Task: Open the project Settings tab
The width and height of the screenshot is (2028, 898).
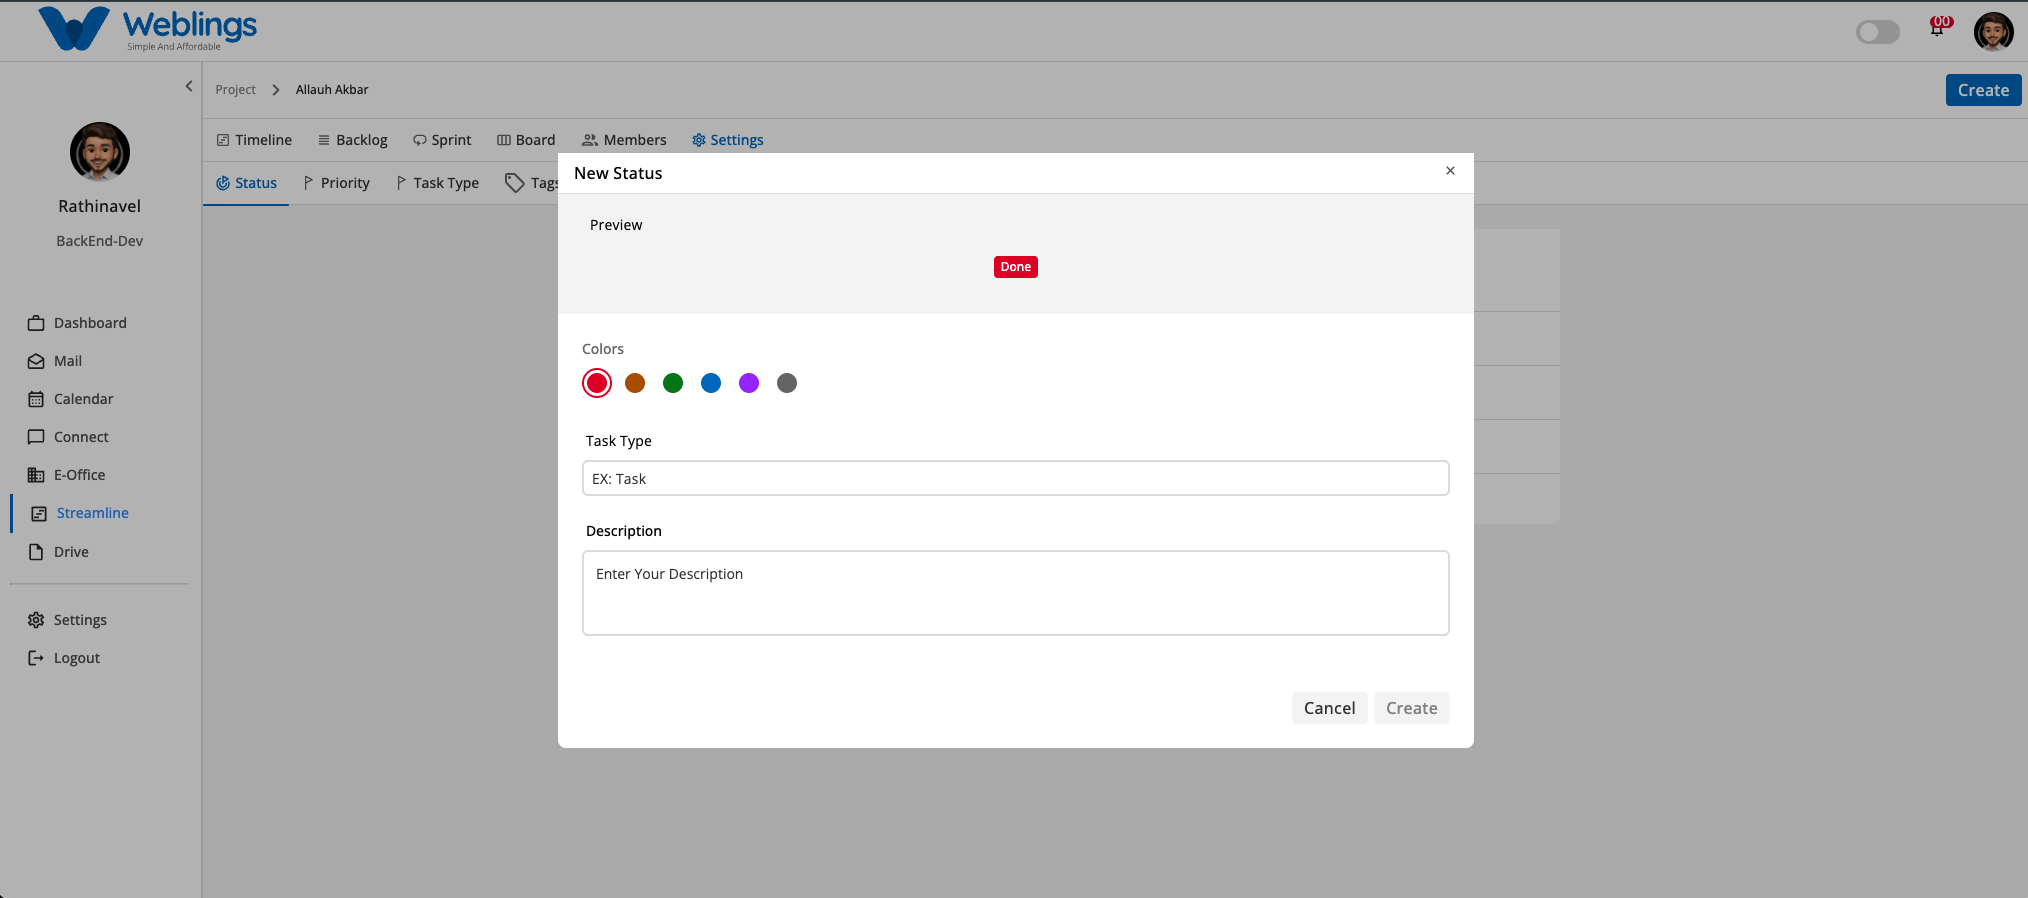Action: coord(728,140)
